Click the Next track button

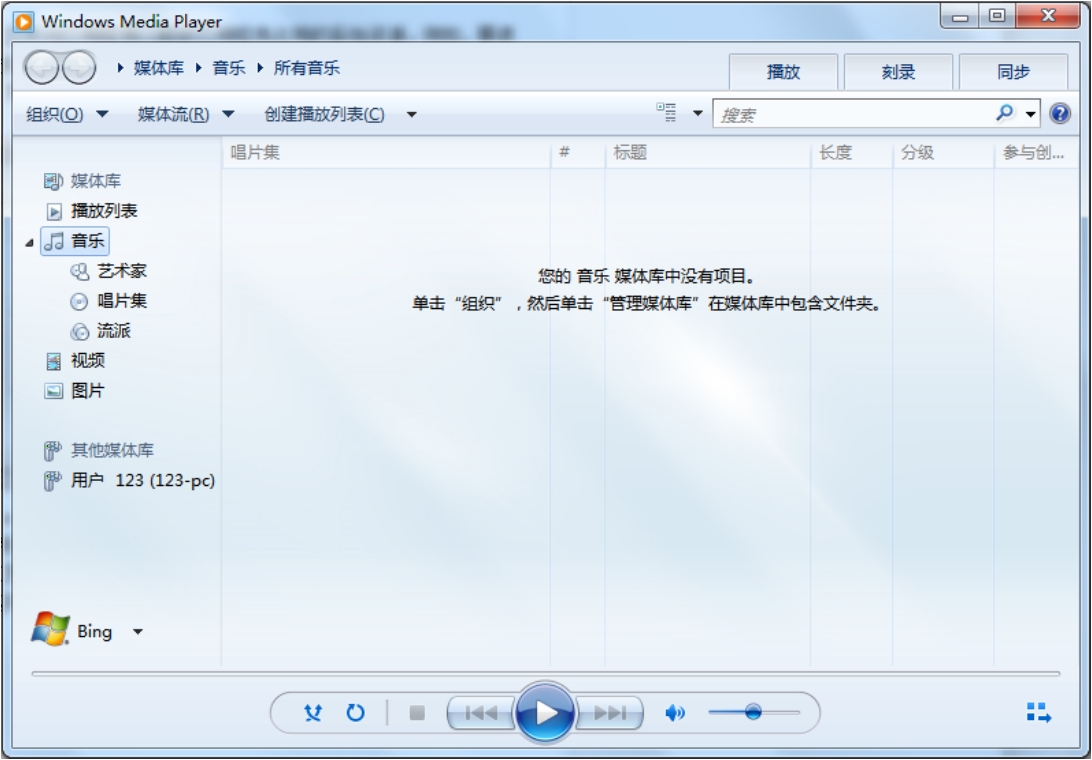coord(609,713)
